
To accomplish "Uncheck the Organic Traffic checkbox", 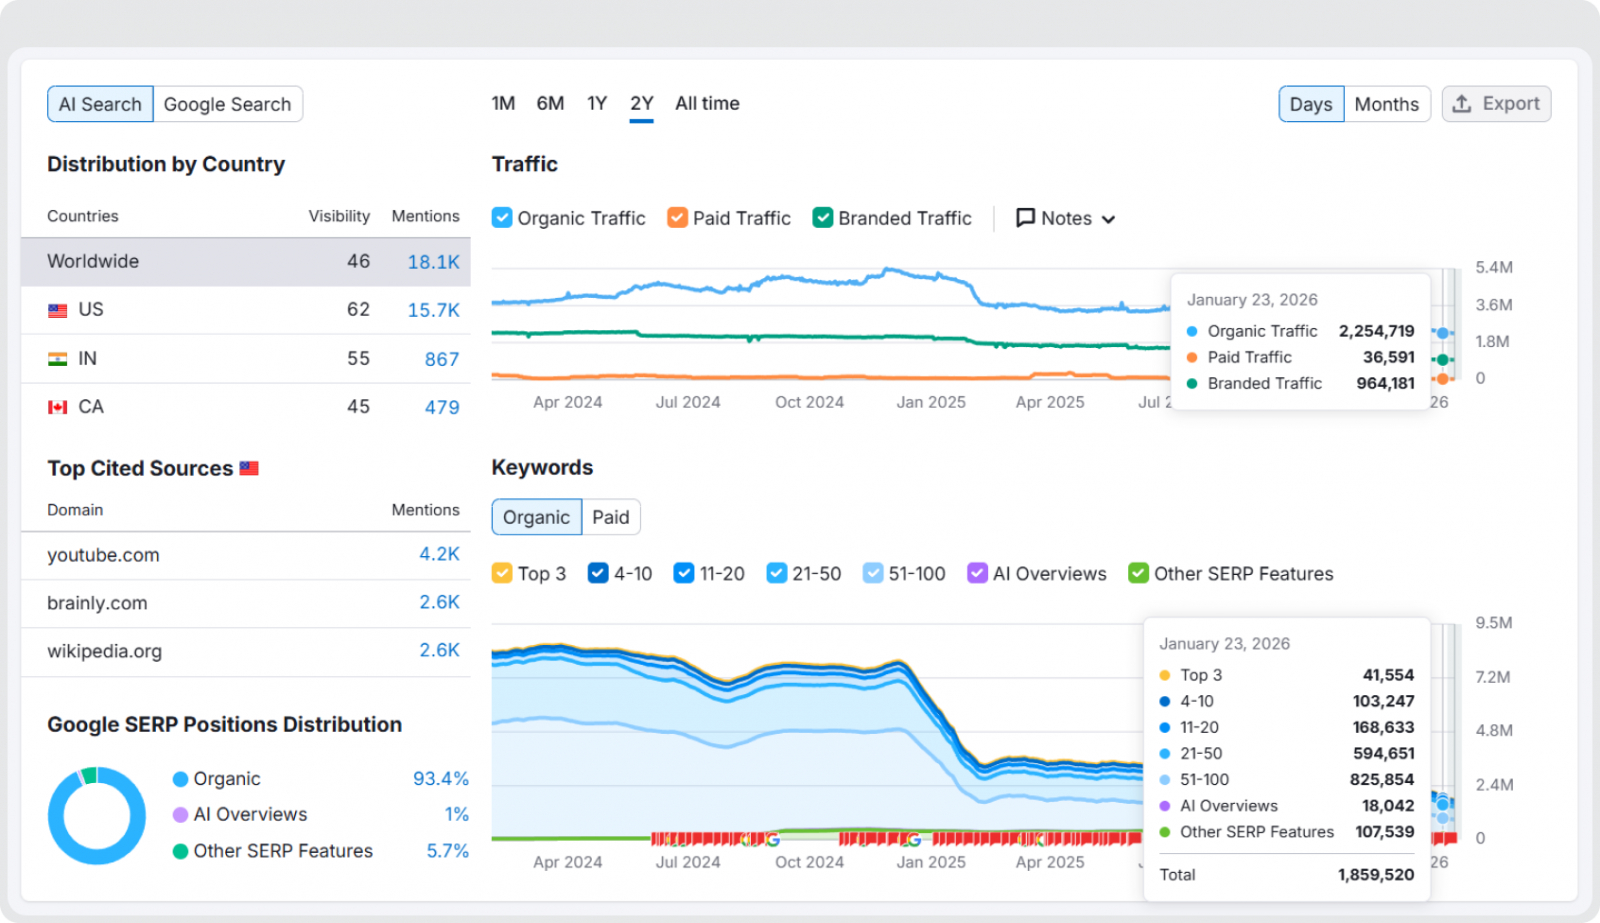I will tap(502, 218).
